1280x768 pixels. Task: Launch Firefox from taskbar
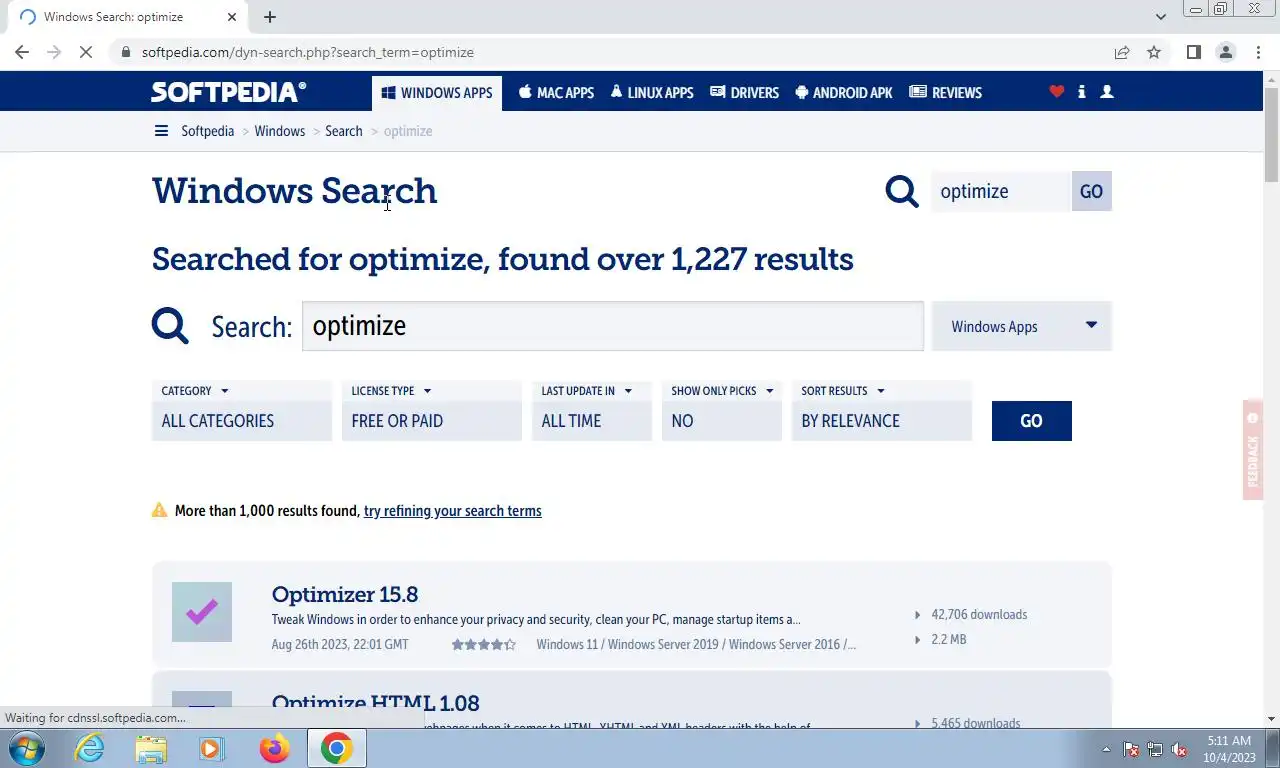(x=274, y=748)
